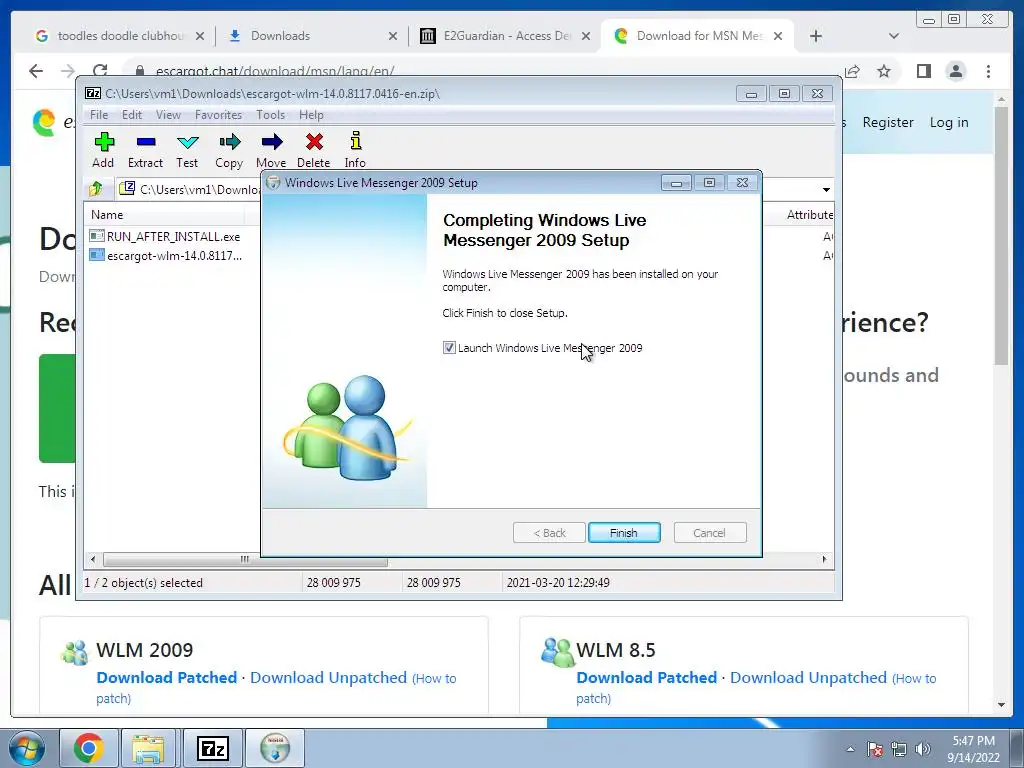Click WLM 2009 Download Patched link
This screenshot has height=768, width=1024.
click(167, 678)
